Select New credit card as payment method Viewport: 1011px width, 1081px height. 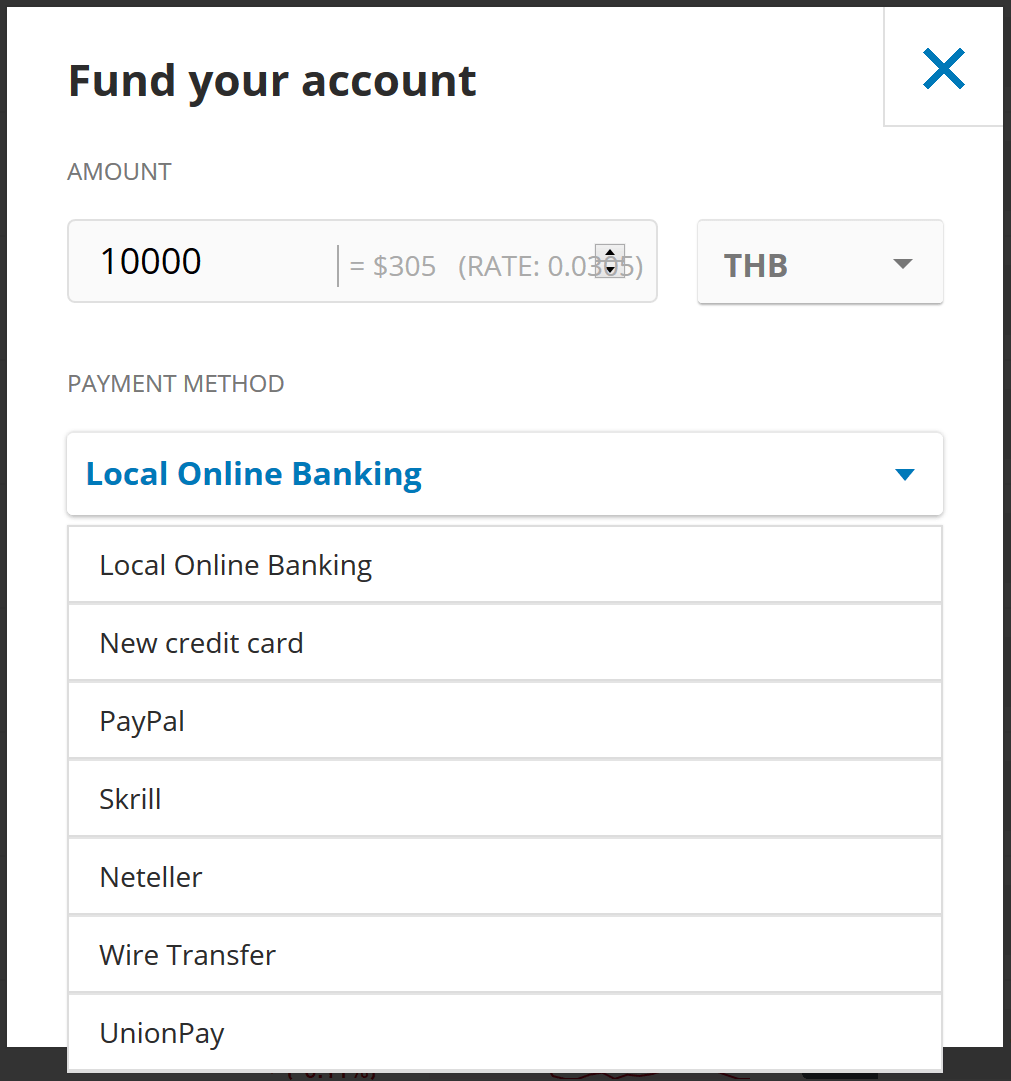(x=201, y=642)
